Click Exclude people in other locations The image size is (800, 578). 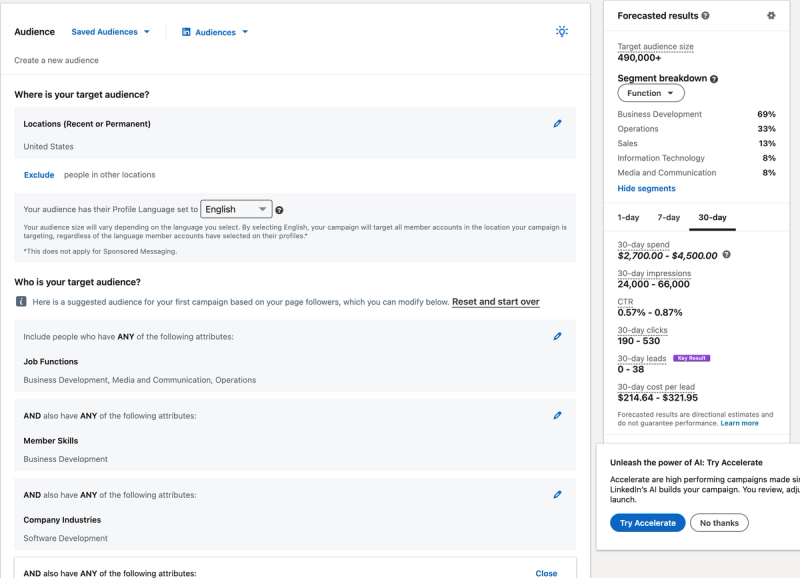[x=39, y=175]
